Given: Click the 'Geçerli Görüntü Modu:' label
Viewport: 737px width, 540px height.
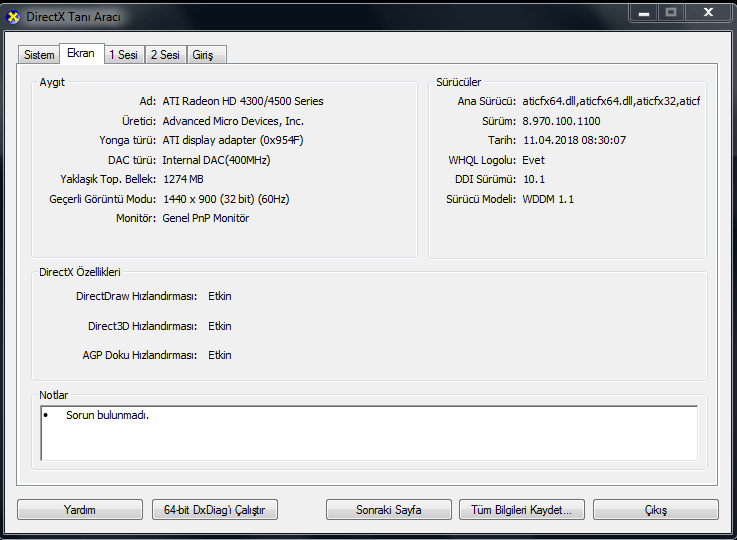Looking at the screenshot, I should (102, 199).
